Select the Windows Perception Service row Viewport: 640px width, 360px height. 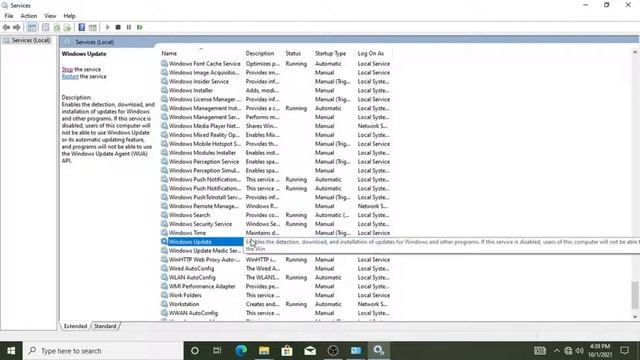(276, 162)
